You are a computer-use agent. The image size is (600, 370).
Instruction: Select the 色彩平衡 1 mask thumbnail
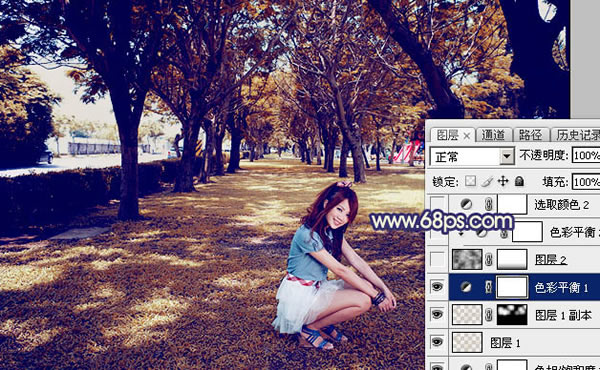[x=512, y=287]
